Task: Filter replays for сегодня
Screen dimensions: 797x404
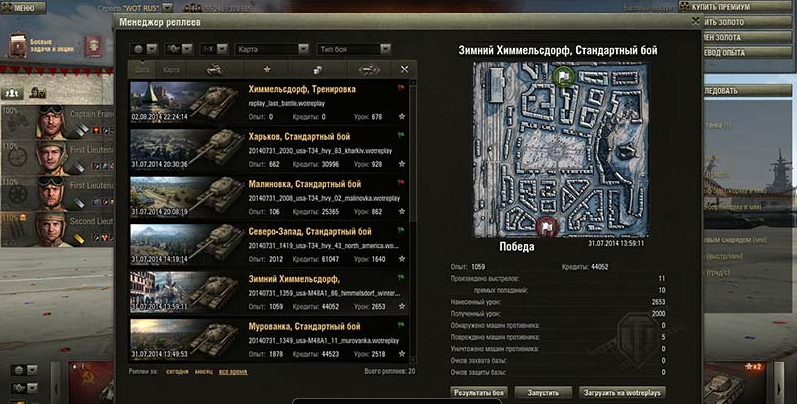Action: pos(177,371)
